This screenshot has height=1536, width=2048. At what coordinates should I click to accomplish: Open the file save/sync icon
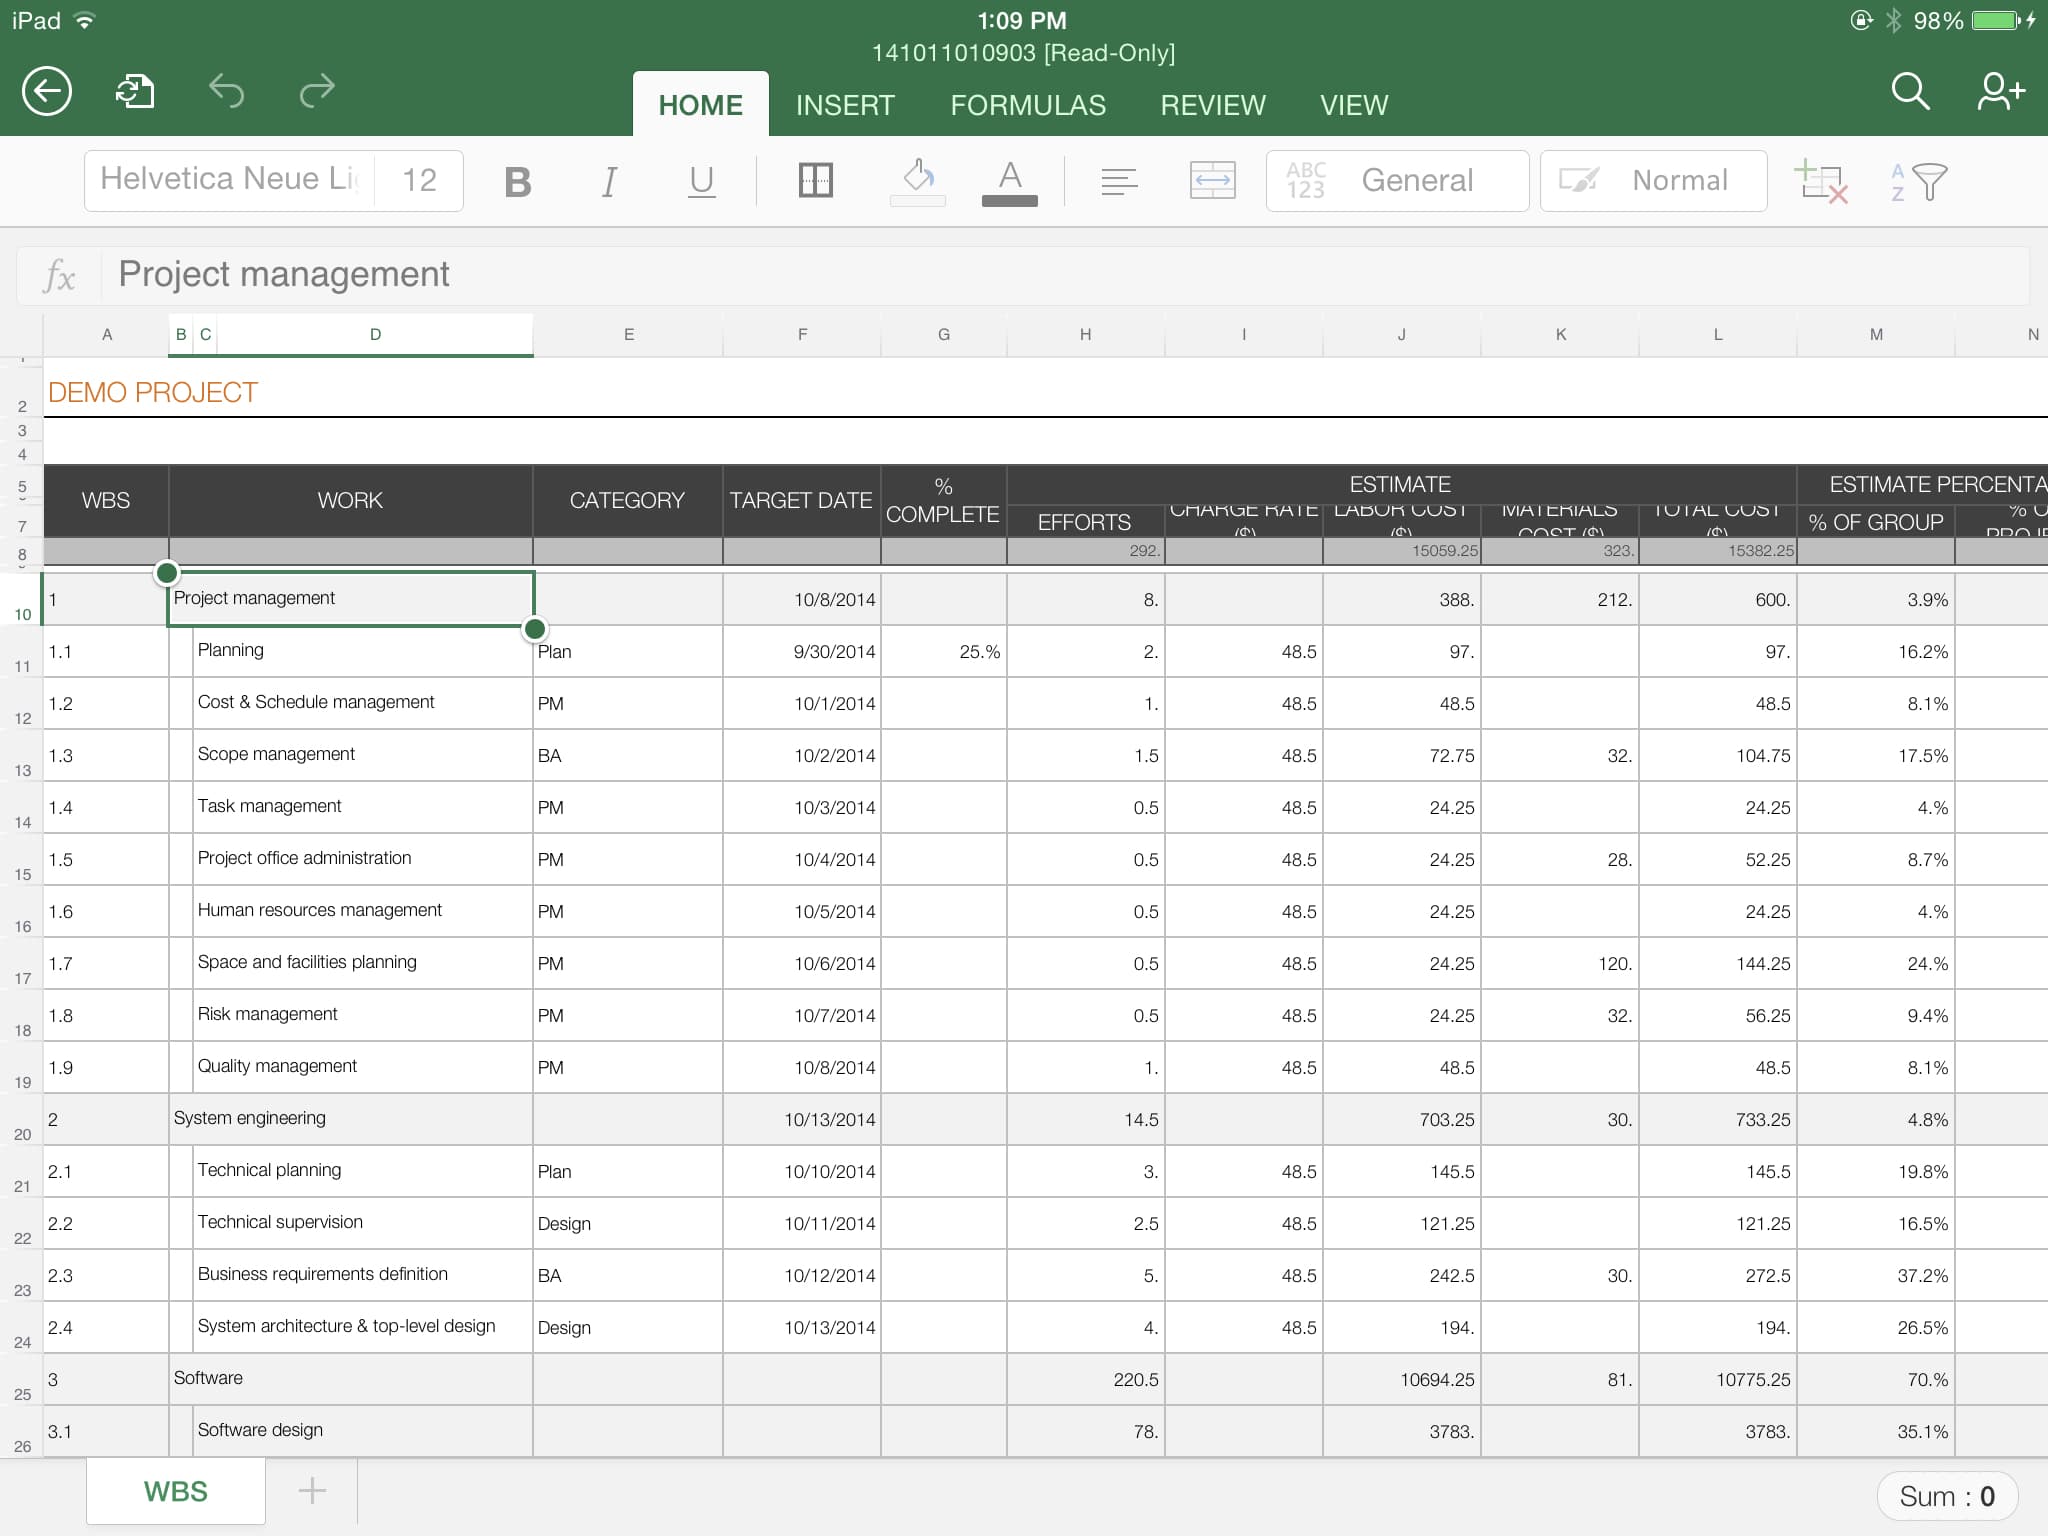click(x=135, y=92)
